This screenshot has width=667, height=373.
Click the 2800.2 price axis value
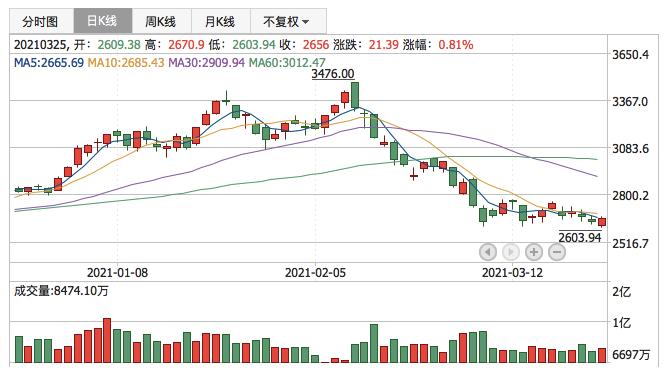click(630, 196)
